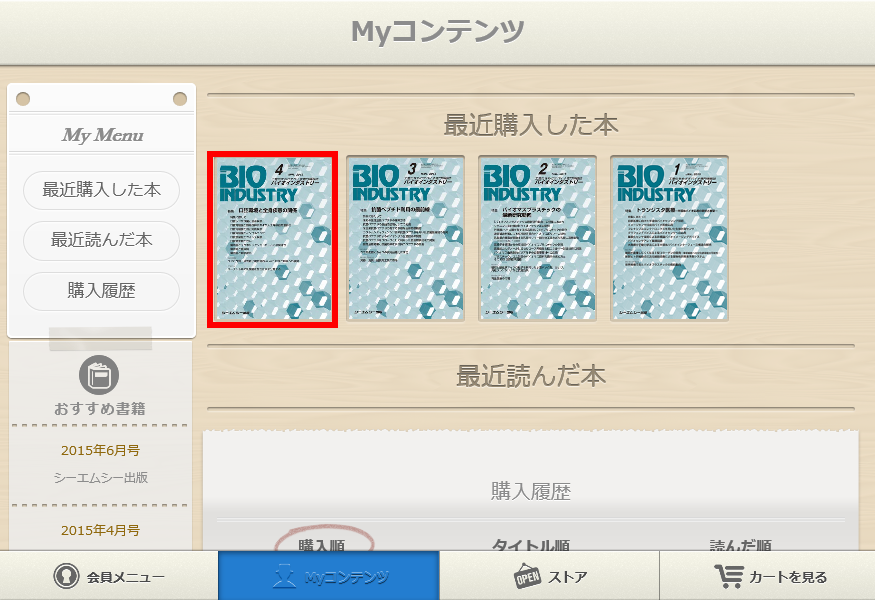
Task: Click the My Contents person icon
Action: pos(284,575)
